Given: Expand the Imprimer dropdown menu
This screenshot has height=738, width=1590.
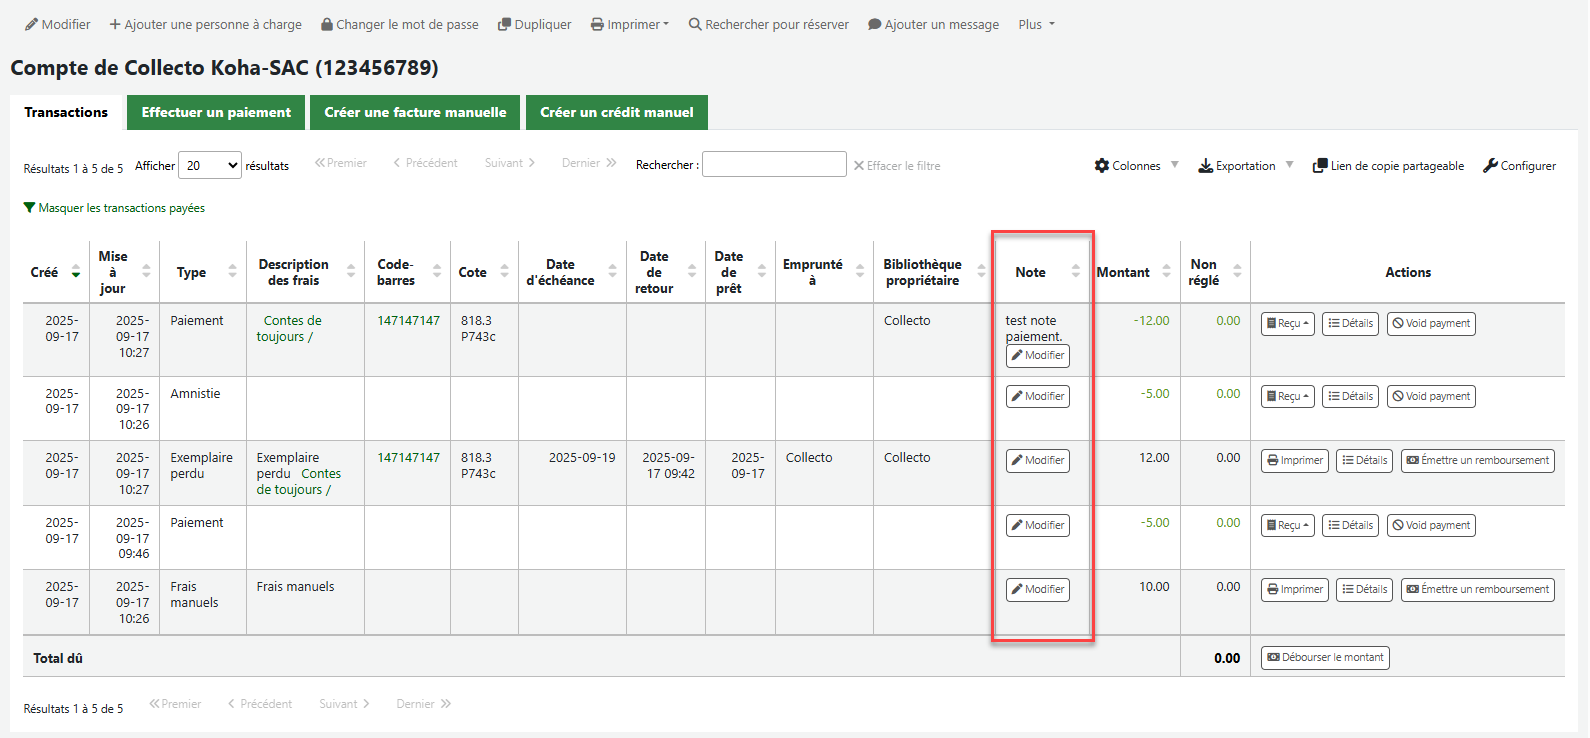Looking at the screenshot, I should pyautogui.click(x=629, y=24).
